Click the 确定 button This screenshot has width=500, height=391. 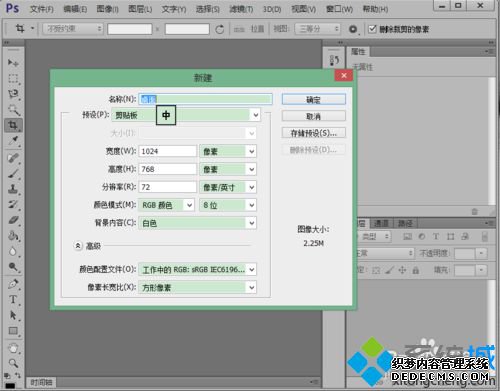(313, 99)
